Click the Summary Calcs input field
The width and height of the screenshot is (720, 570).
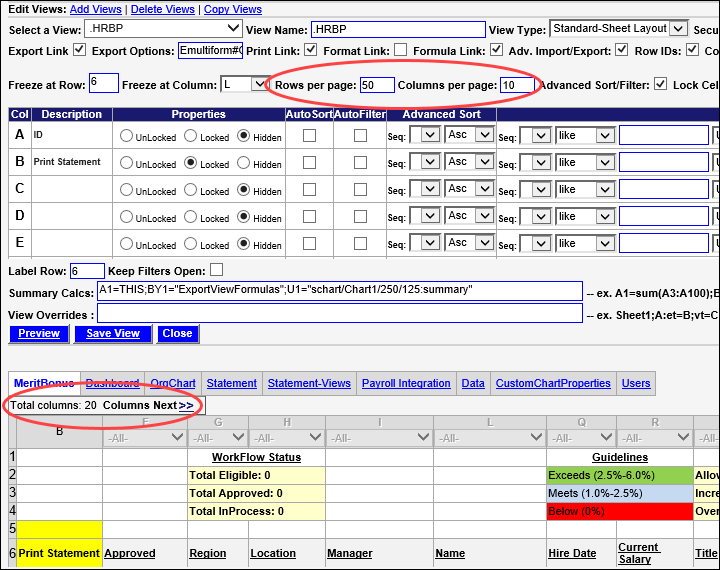[x=339, y=290]
